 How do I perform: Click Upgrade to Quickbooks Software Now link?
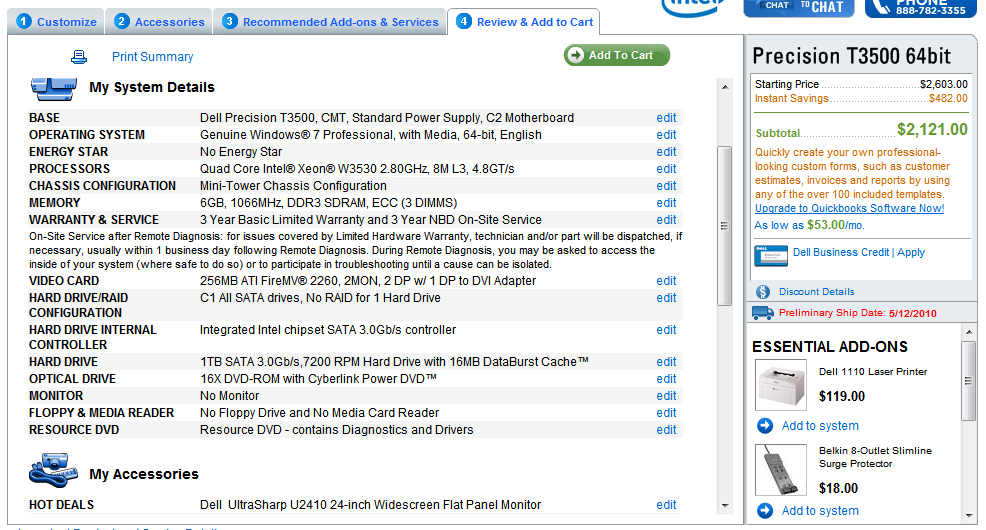pos(849,208)
